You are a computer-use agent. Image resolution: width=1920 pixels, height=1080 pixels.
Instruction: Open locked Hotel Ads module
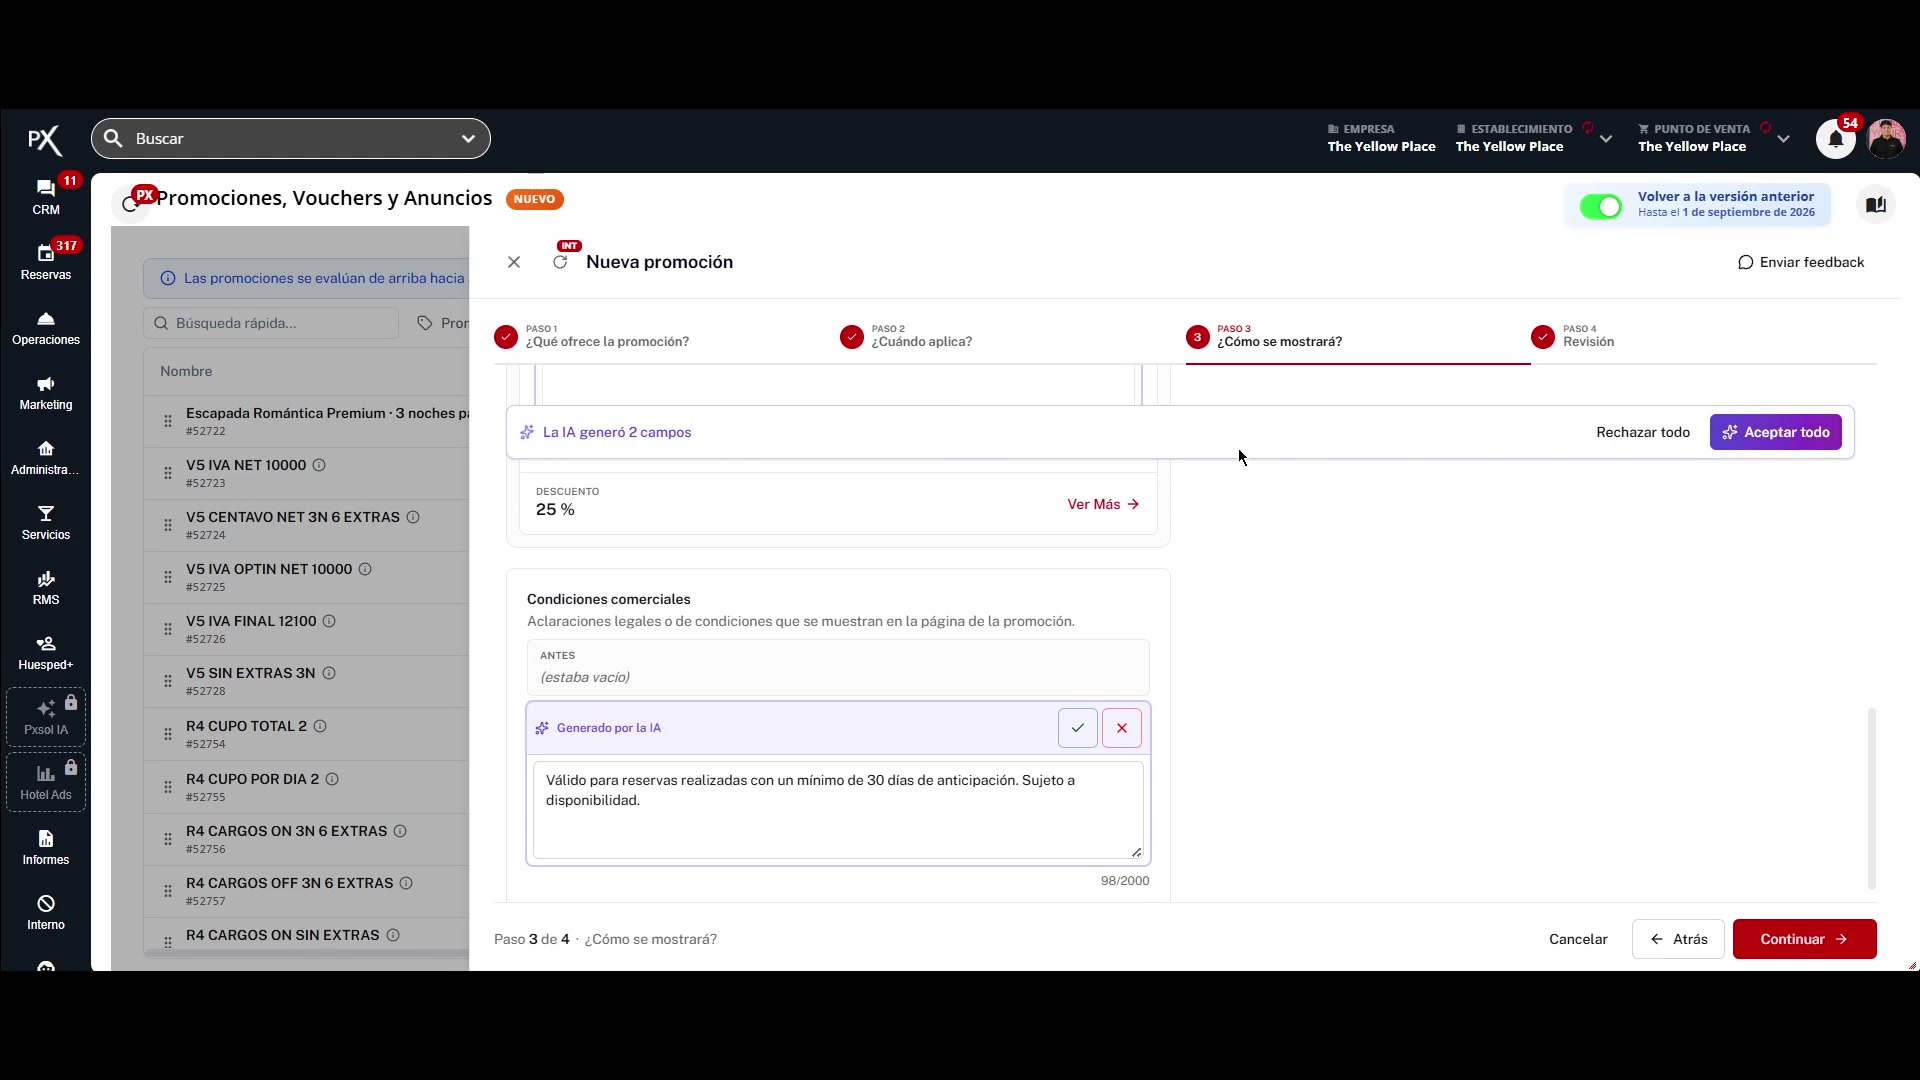tap(46, 782)
